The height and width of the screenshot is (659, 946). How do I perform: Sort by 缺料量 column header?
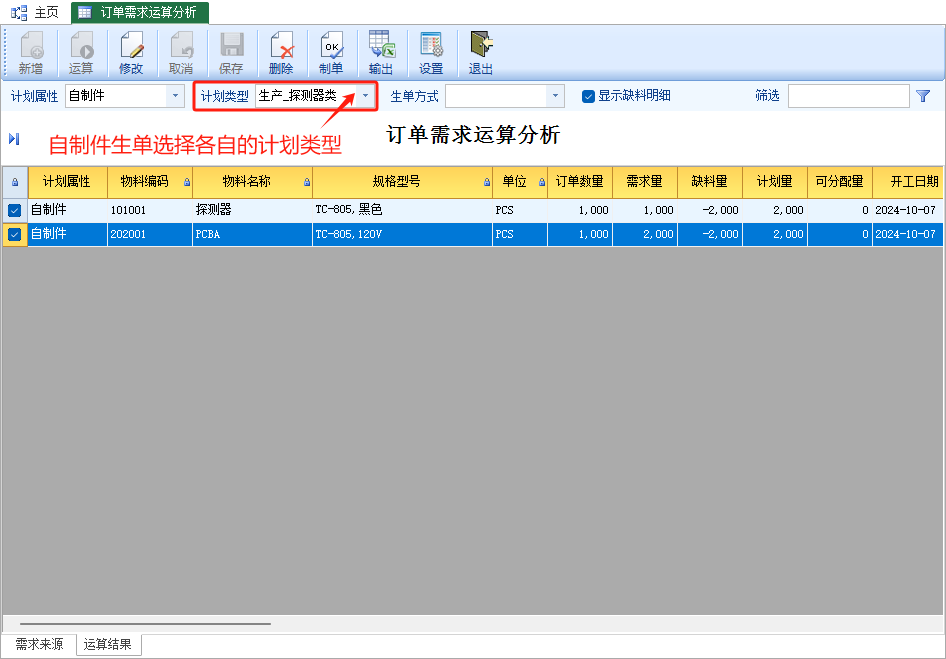pos(710,182)
